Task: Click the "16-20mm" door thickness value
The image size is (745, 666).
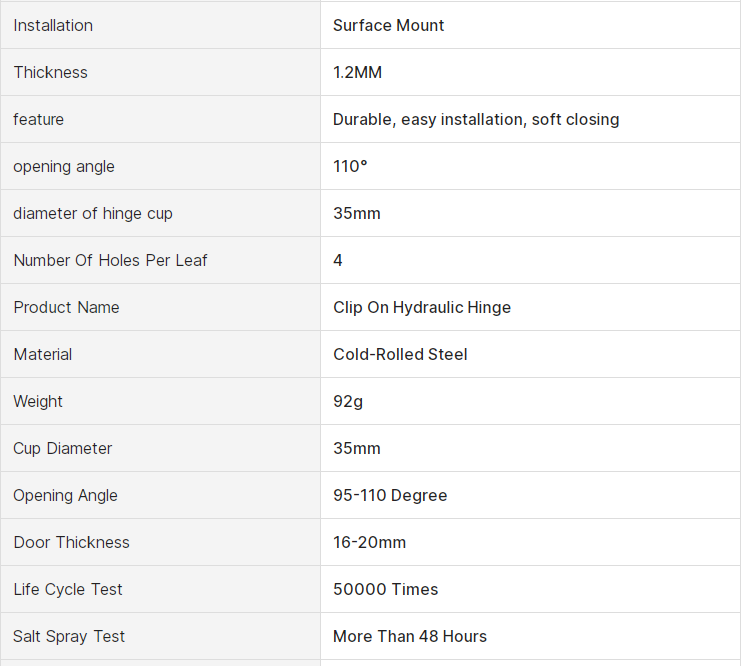Action: pos(369,542)
